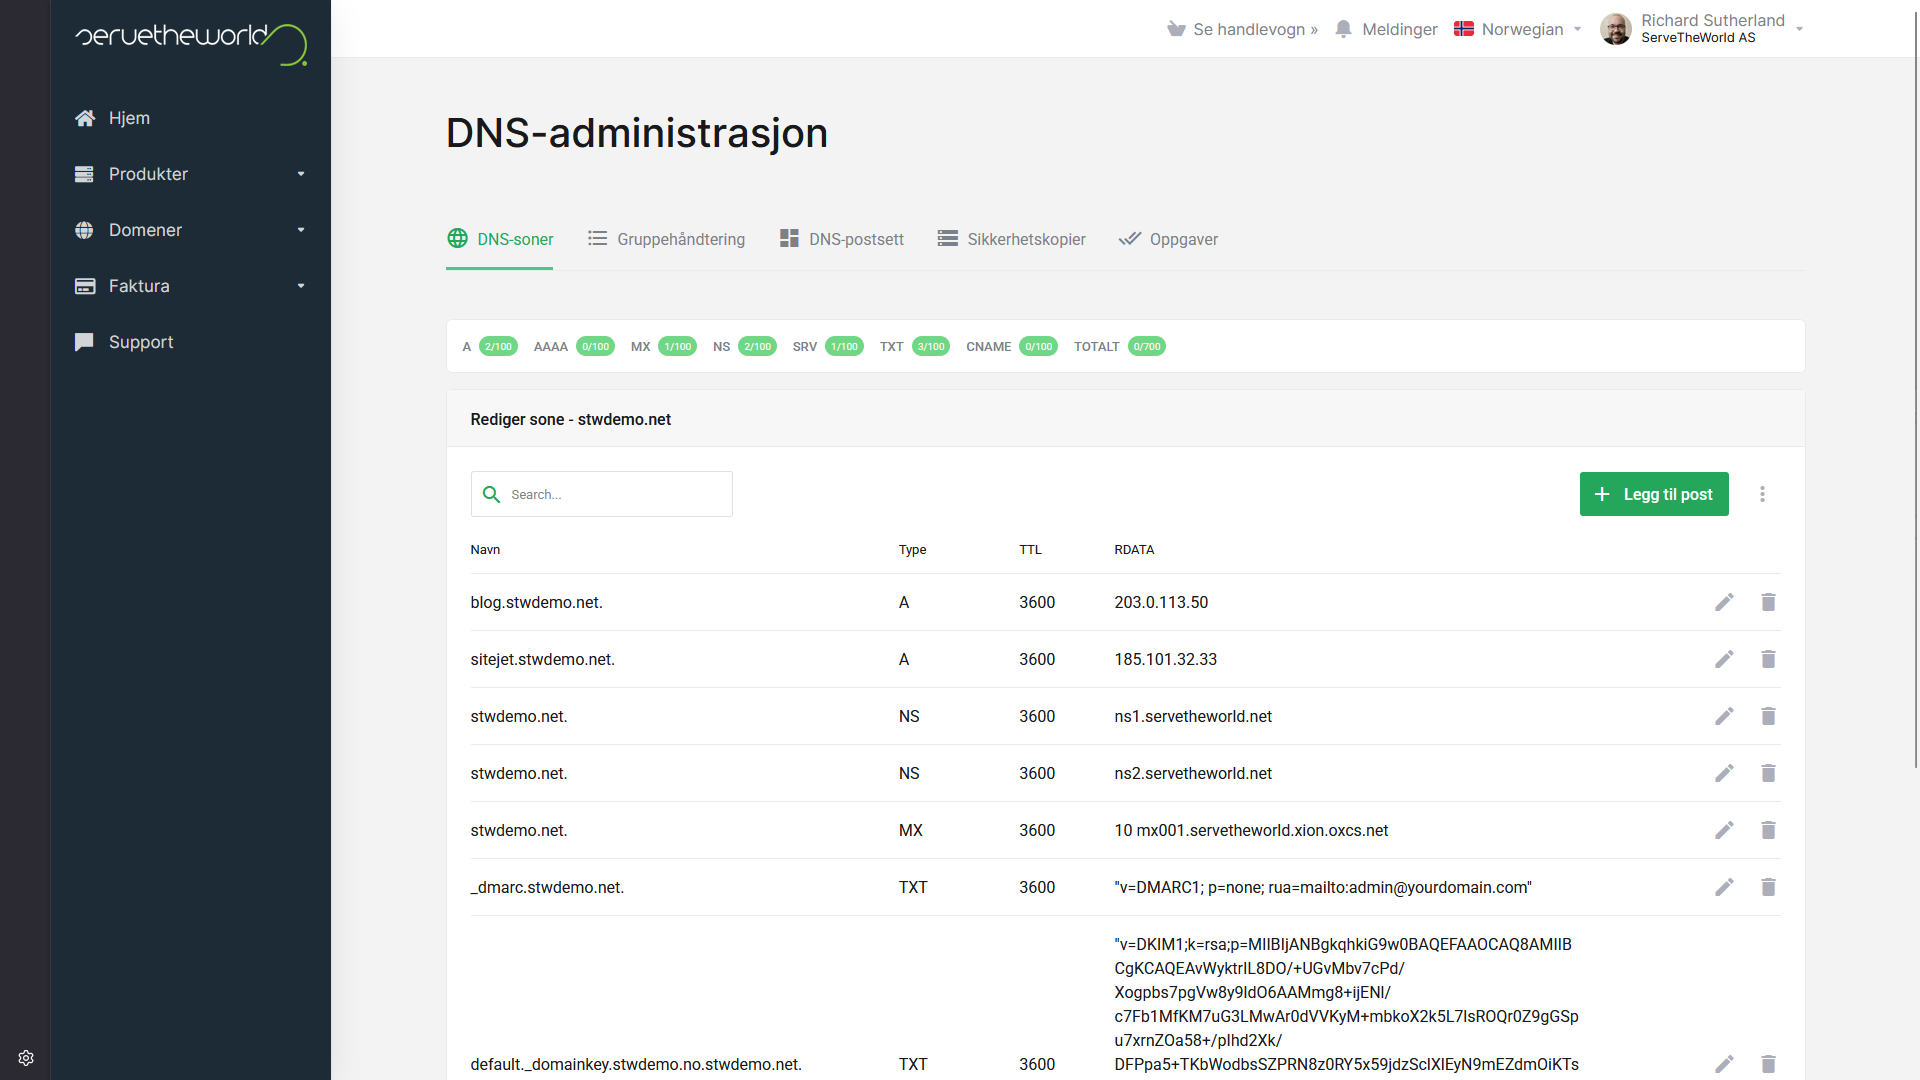
Task: Open Se handlevogn cart link
Action: pyautogui.click(x=1242, y=29)
